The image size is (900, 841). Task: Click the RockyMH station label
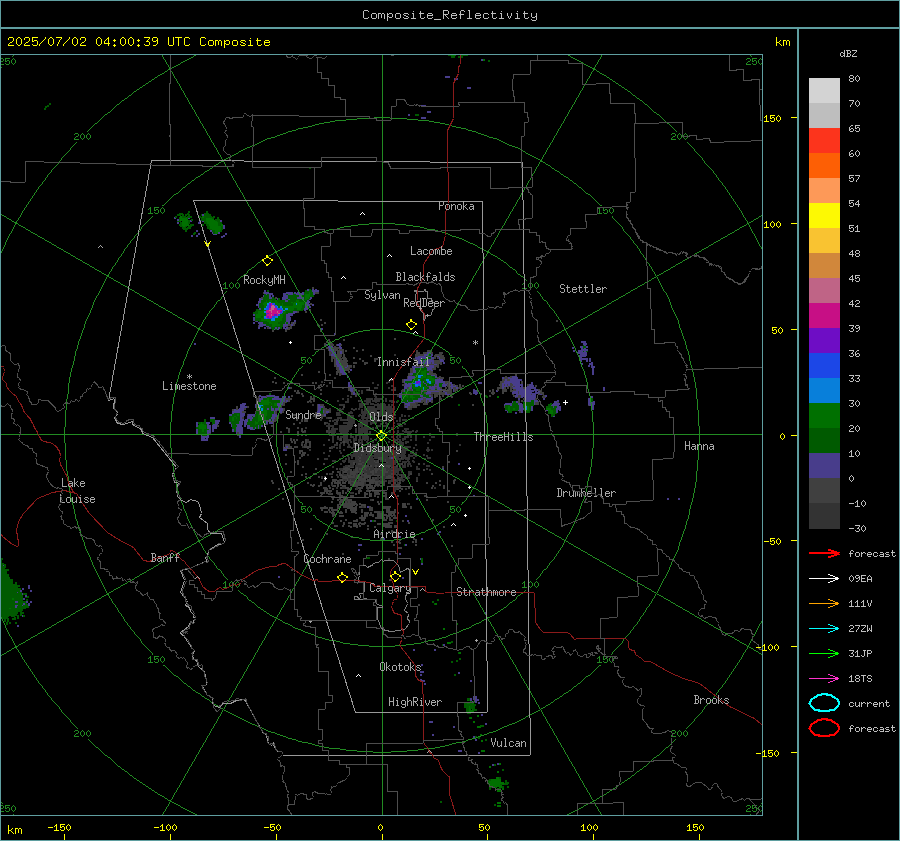264,280
